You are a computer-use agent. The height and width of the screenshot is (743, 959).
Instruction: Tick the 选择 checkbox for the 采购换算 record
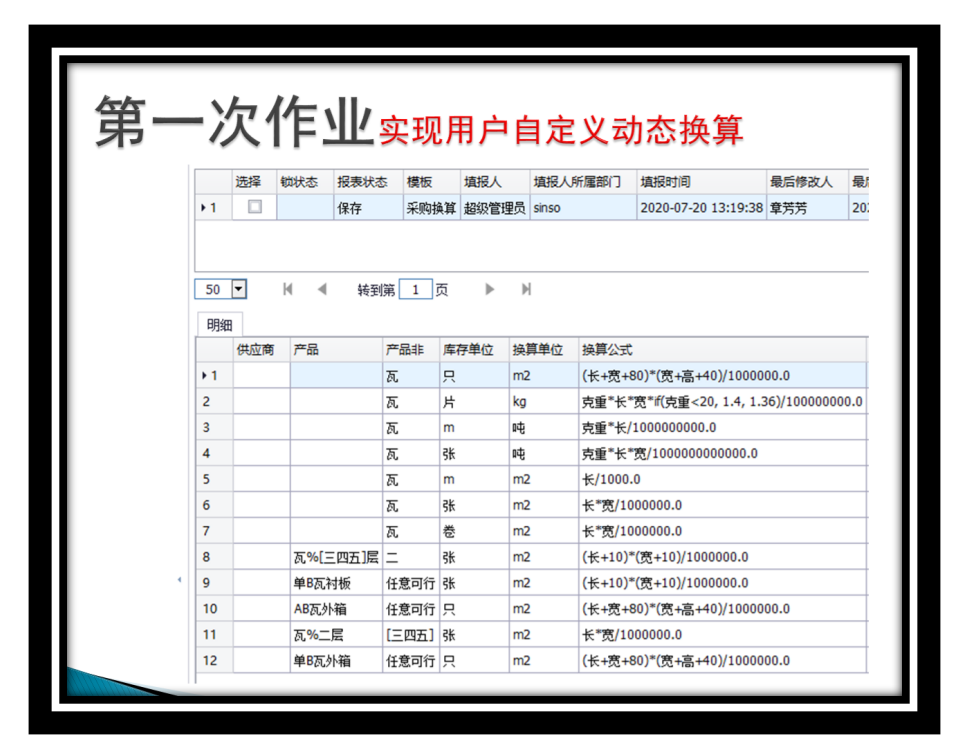click(255, 208)
